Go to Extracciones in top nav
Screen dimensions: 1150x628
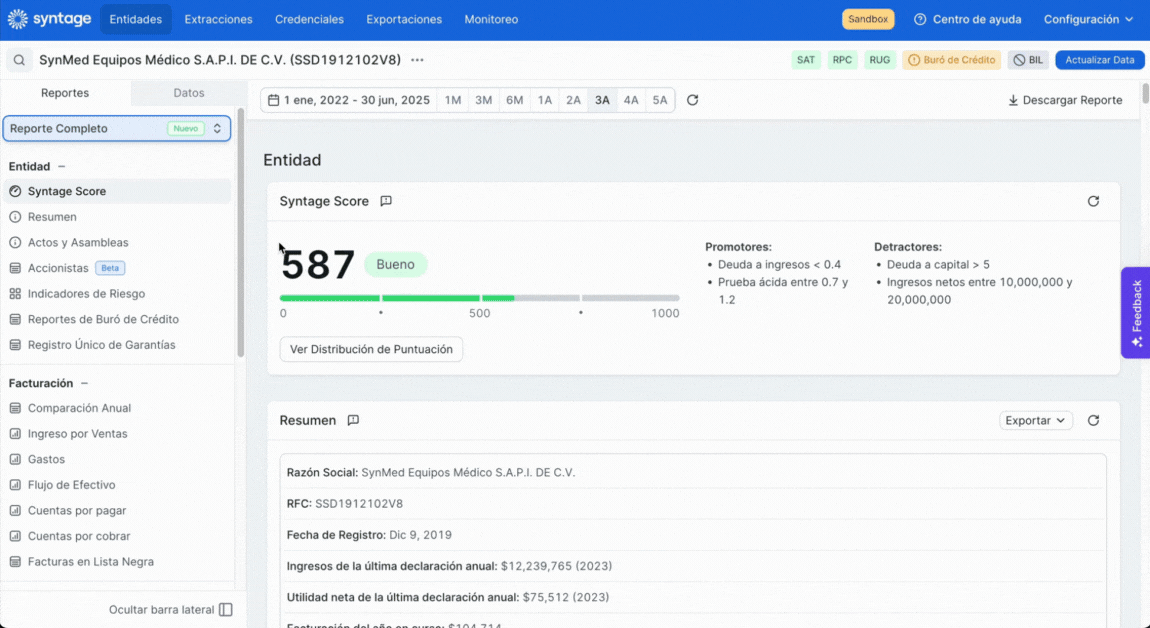(x=219, y=19)
